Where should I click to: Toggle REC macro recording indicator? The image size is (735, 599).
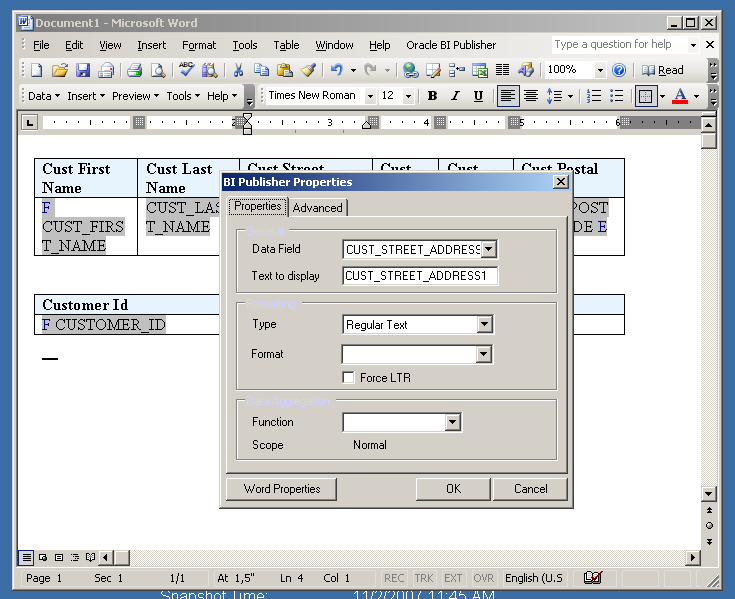(394, 578)
